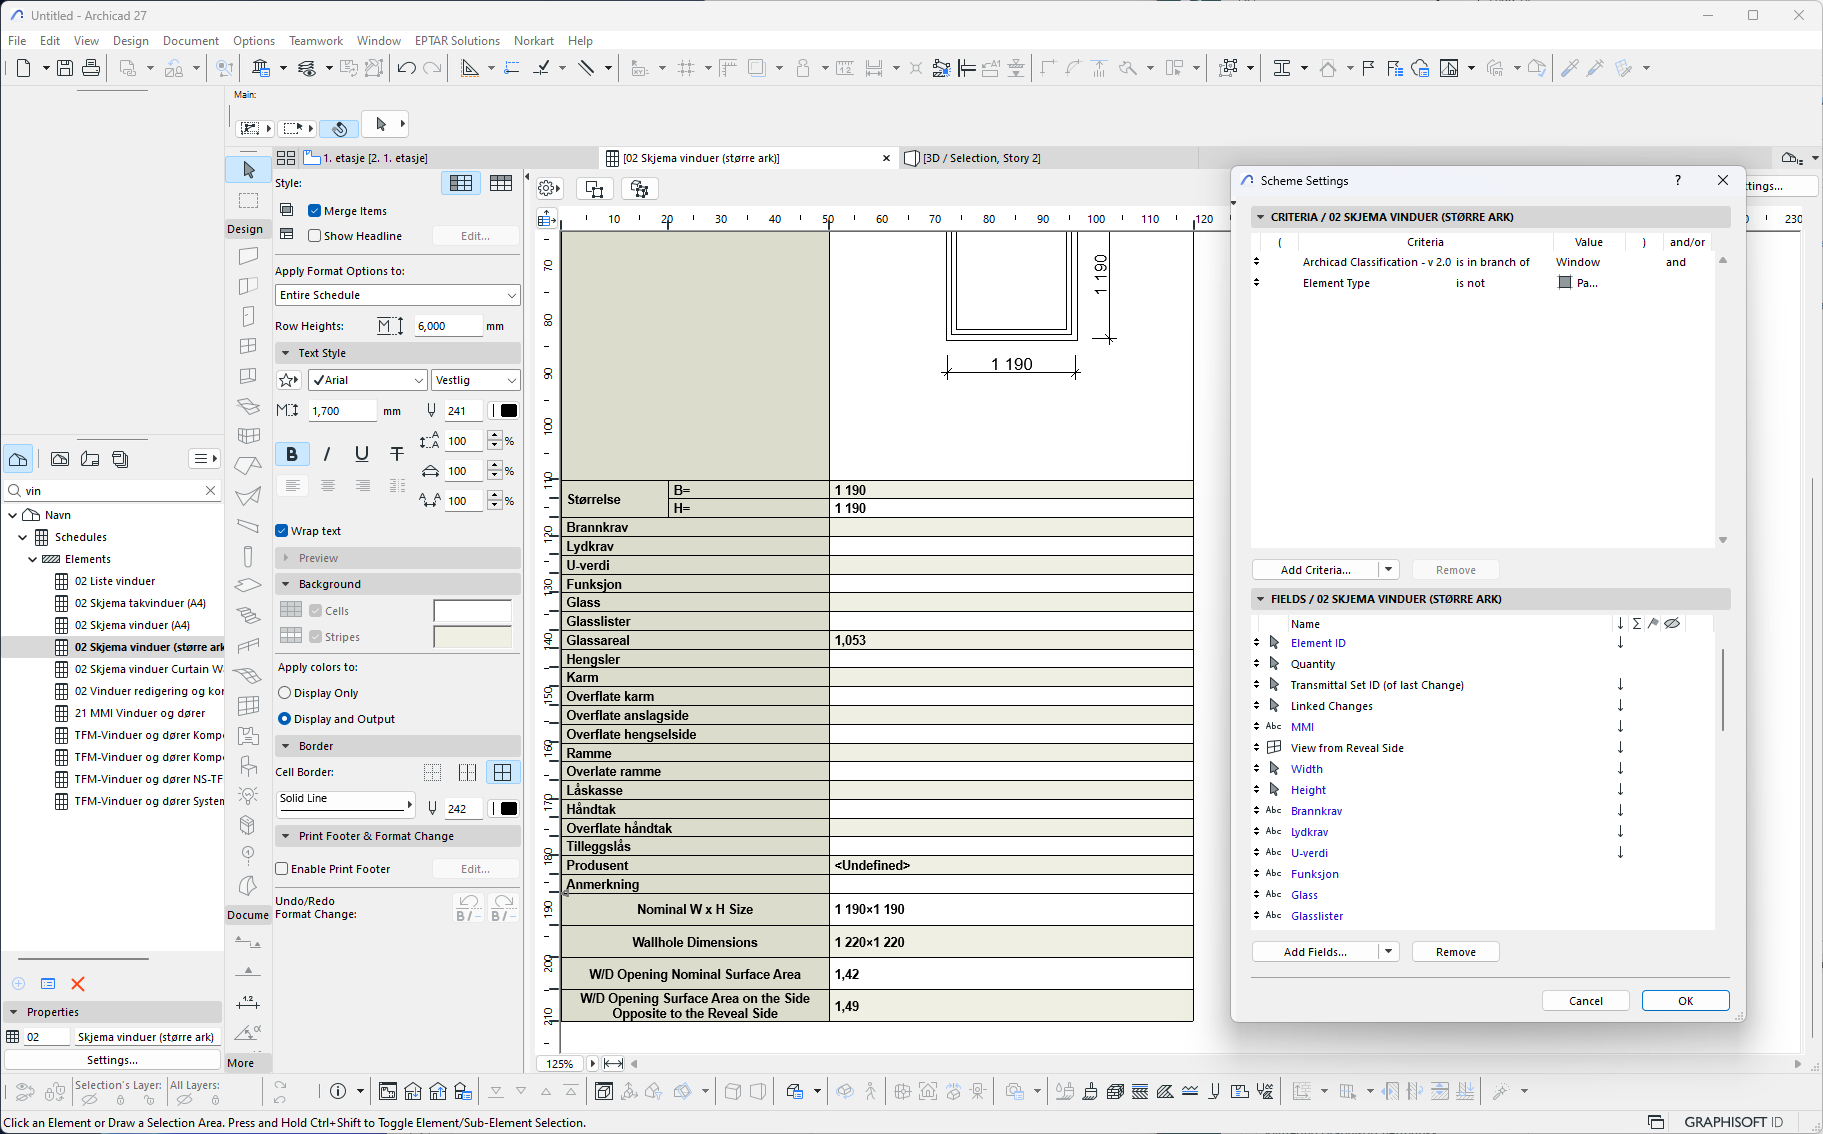Click the Save icon in toolbar
Viewport: 1823px width, 1134px height.
click(x=65, y=68)
